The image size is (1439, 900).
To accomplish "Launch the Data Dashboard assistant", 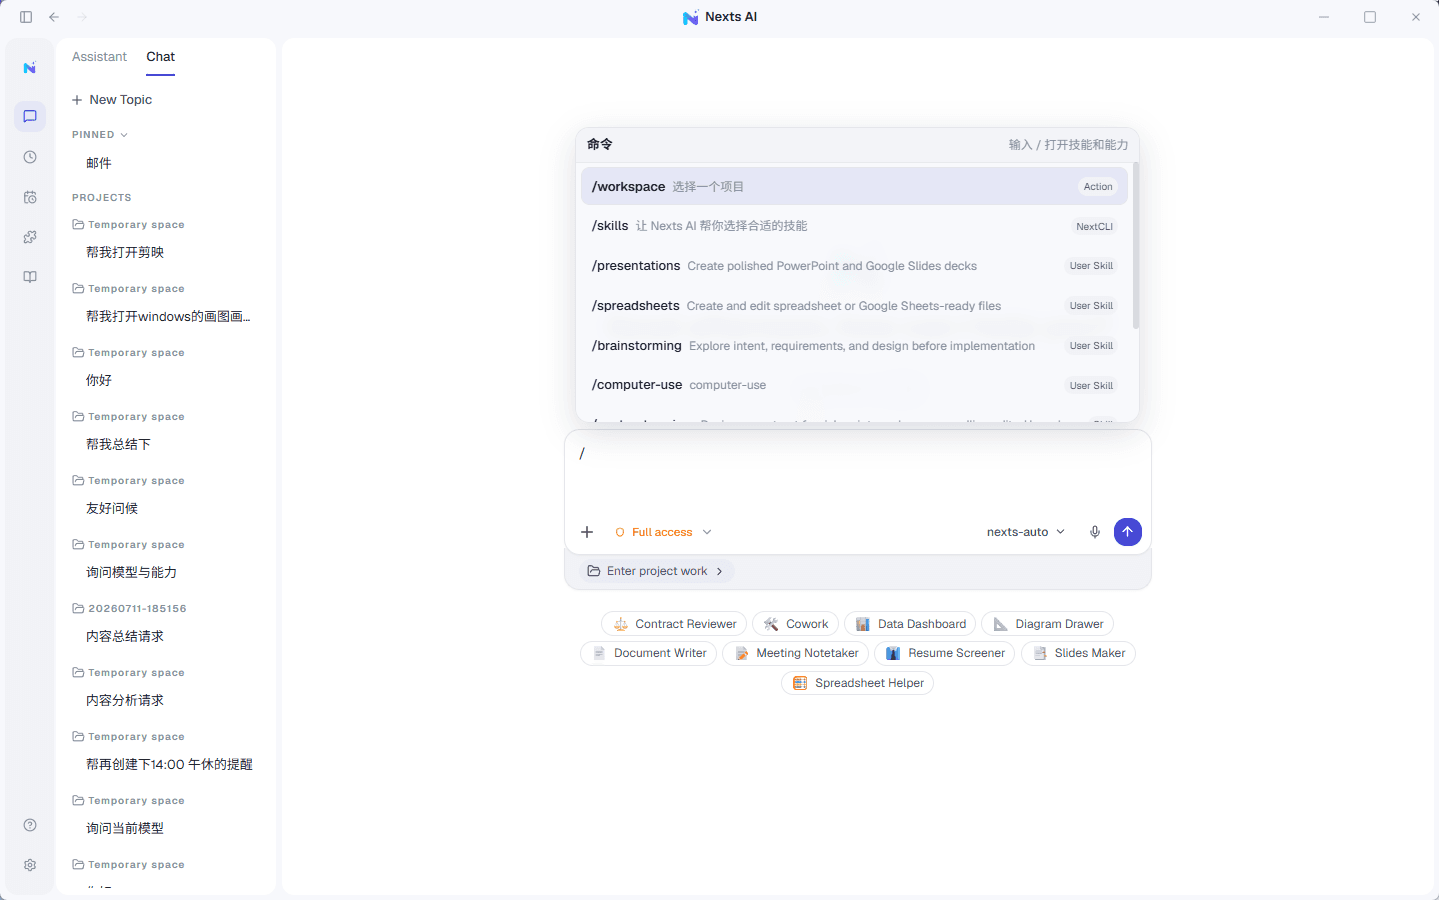I will click(910, 624).
